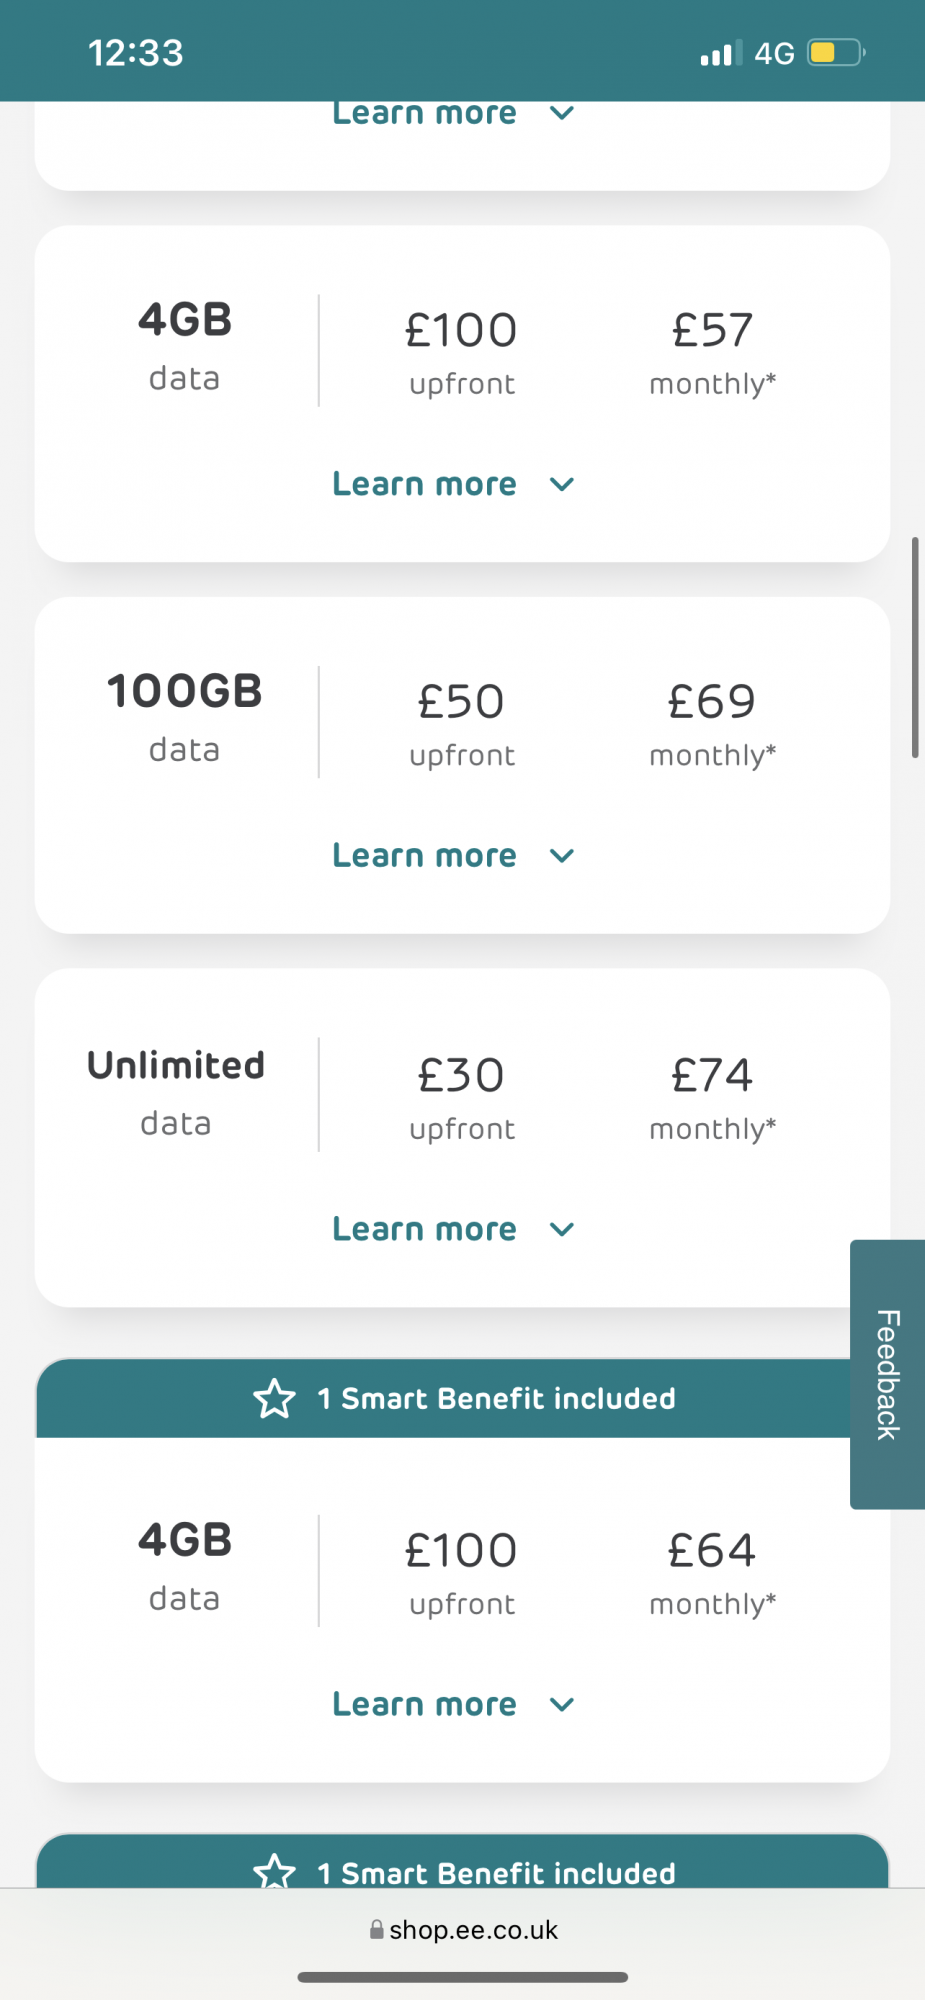Click the star icon in bottom benefit banner

click(274, 1872)
